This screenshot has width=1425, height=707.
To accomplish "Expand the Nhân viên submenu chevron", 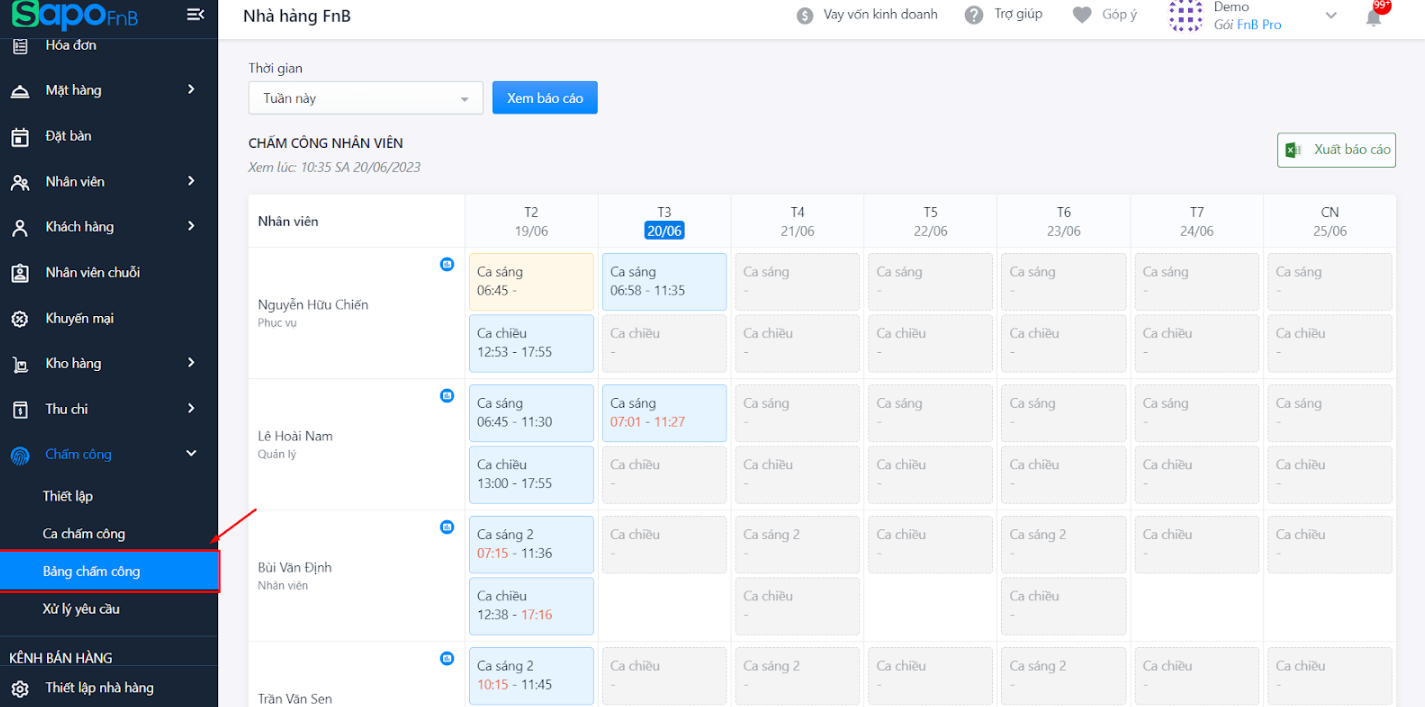I will (x=191, y=181).
